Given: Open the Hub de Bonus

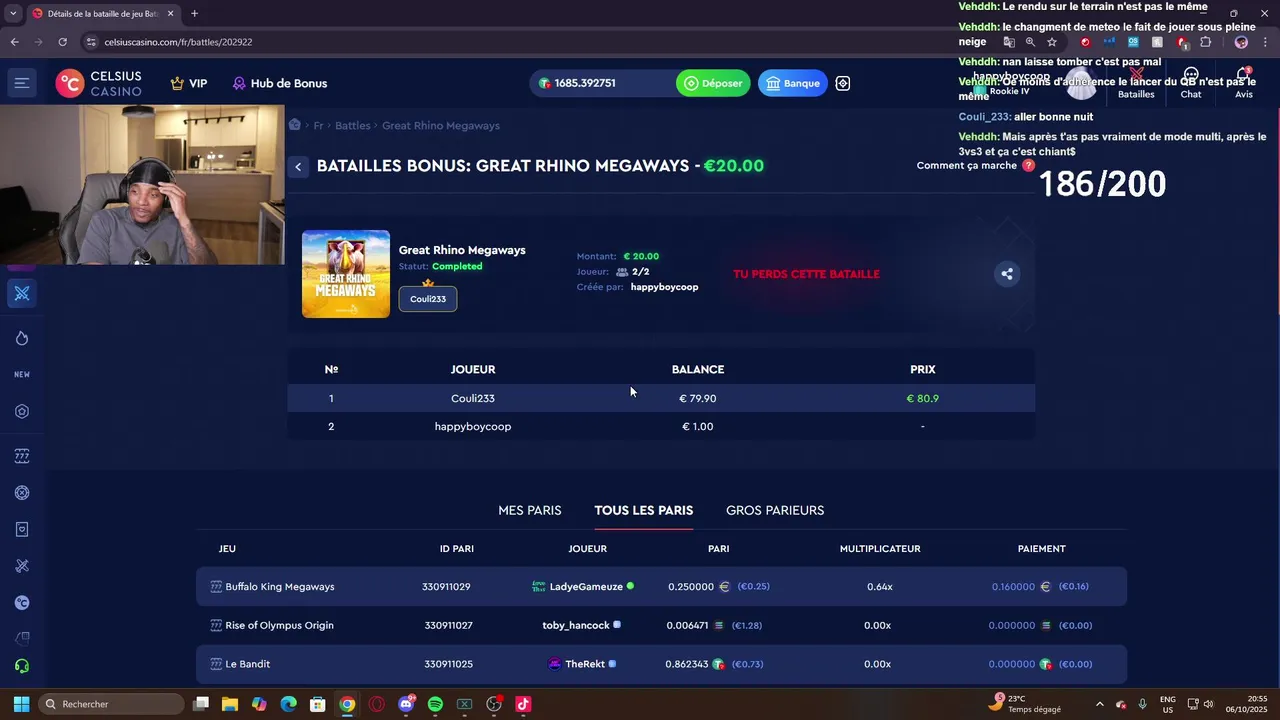Looking at the screenshot, I should pos(280,83).
